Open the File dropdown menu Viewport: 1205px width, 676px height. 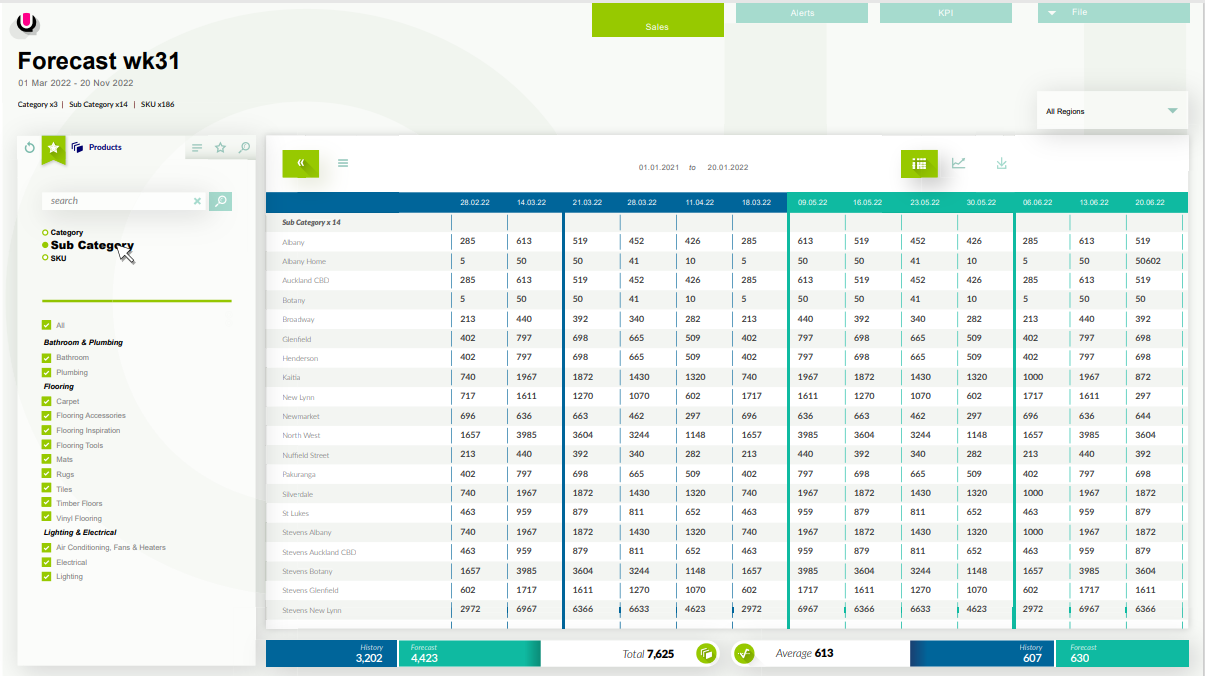tap(1114, 13)
